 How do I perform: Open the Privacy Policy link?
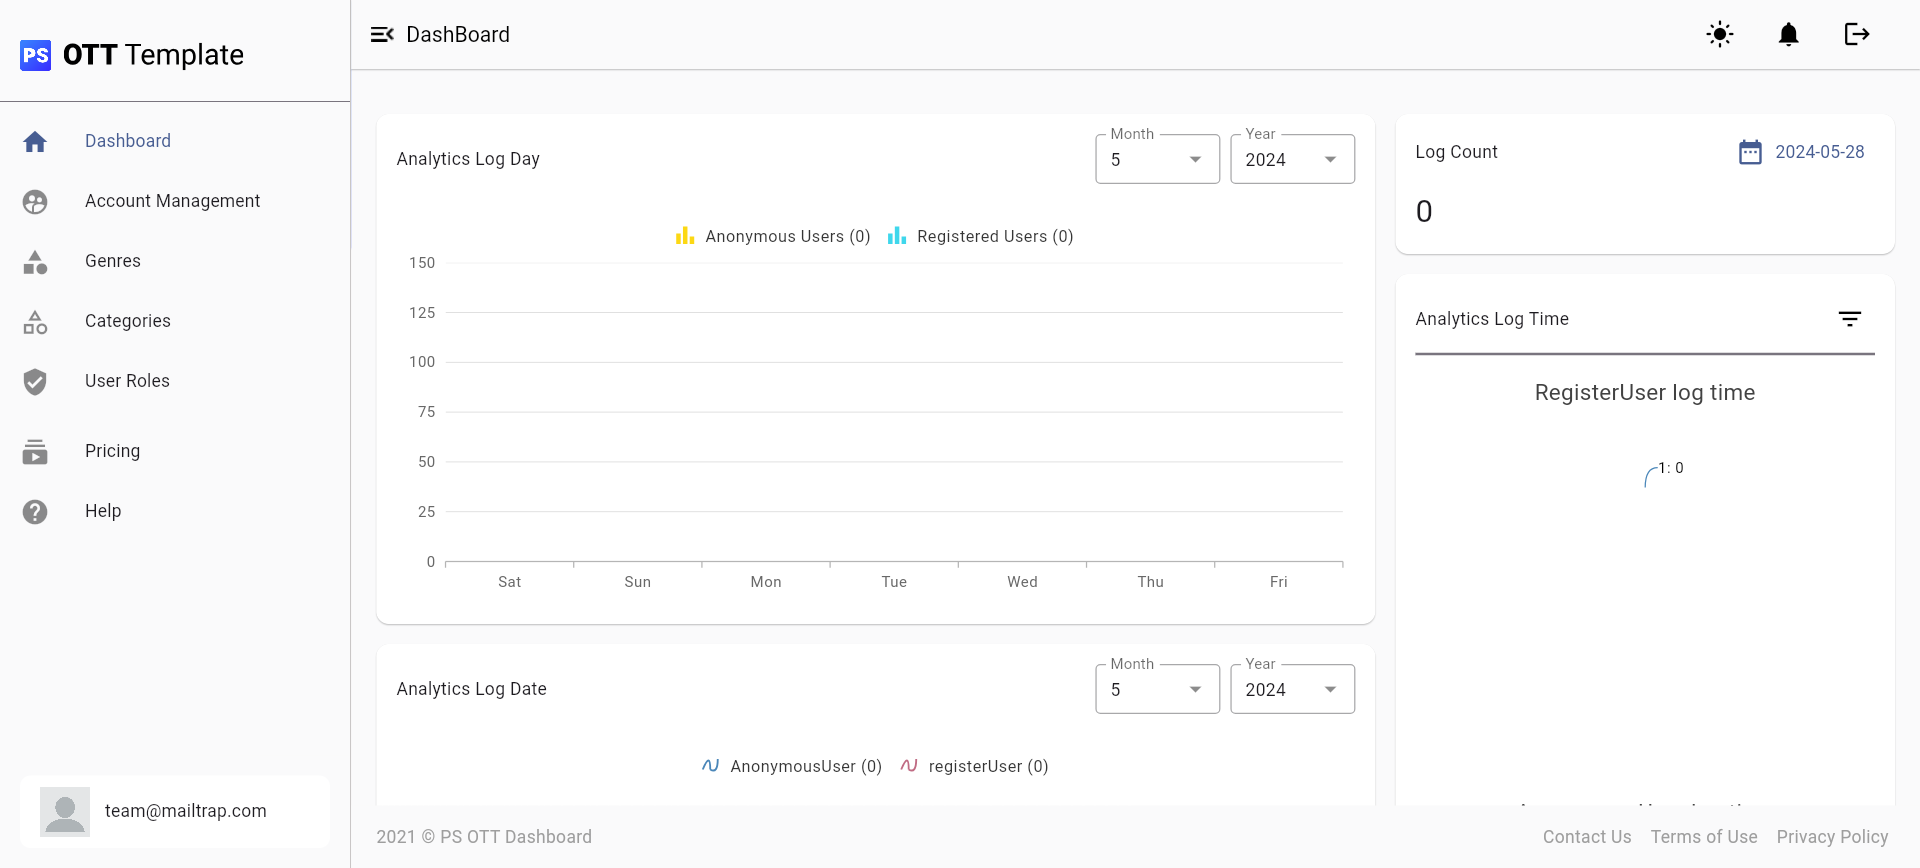coord(1832,837)
